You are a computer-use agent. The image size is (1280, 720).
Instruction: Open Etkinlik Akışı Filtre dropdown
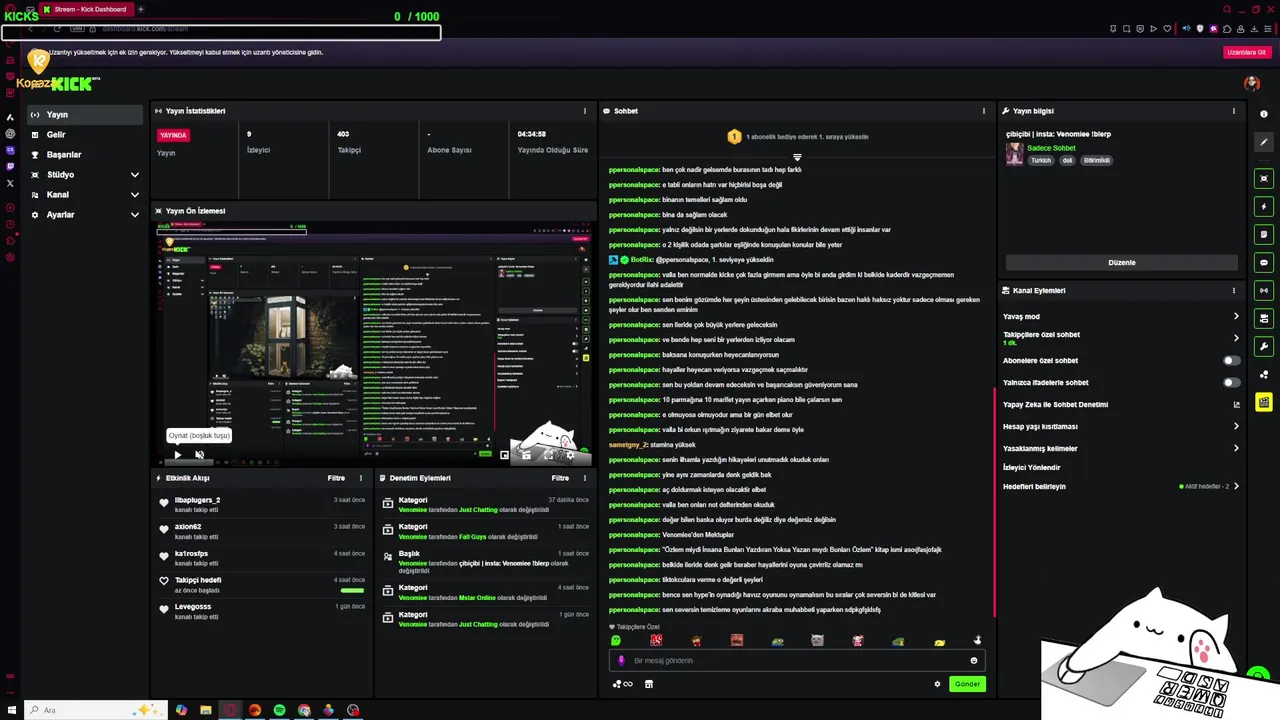point(337,478)
